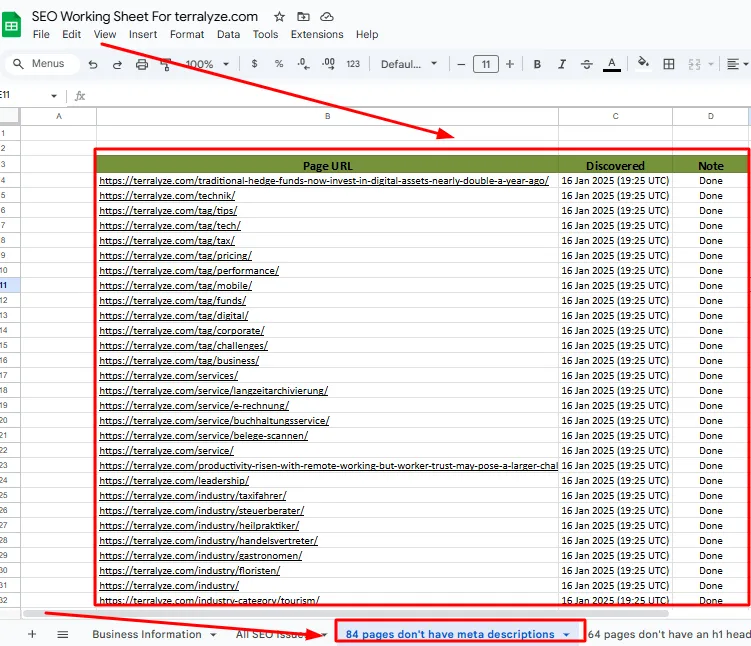Decrease font size with minus button
Image resolution: width=751 pixels, height=646 pixels.
461,64
